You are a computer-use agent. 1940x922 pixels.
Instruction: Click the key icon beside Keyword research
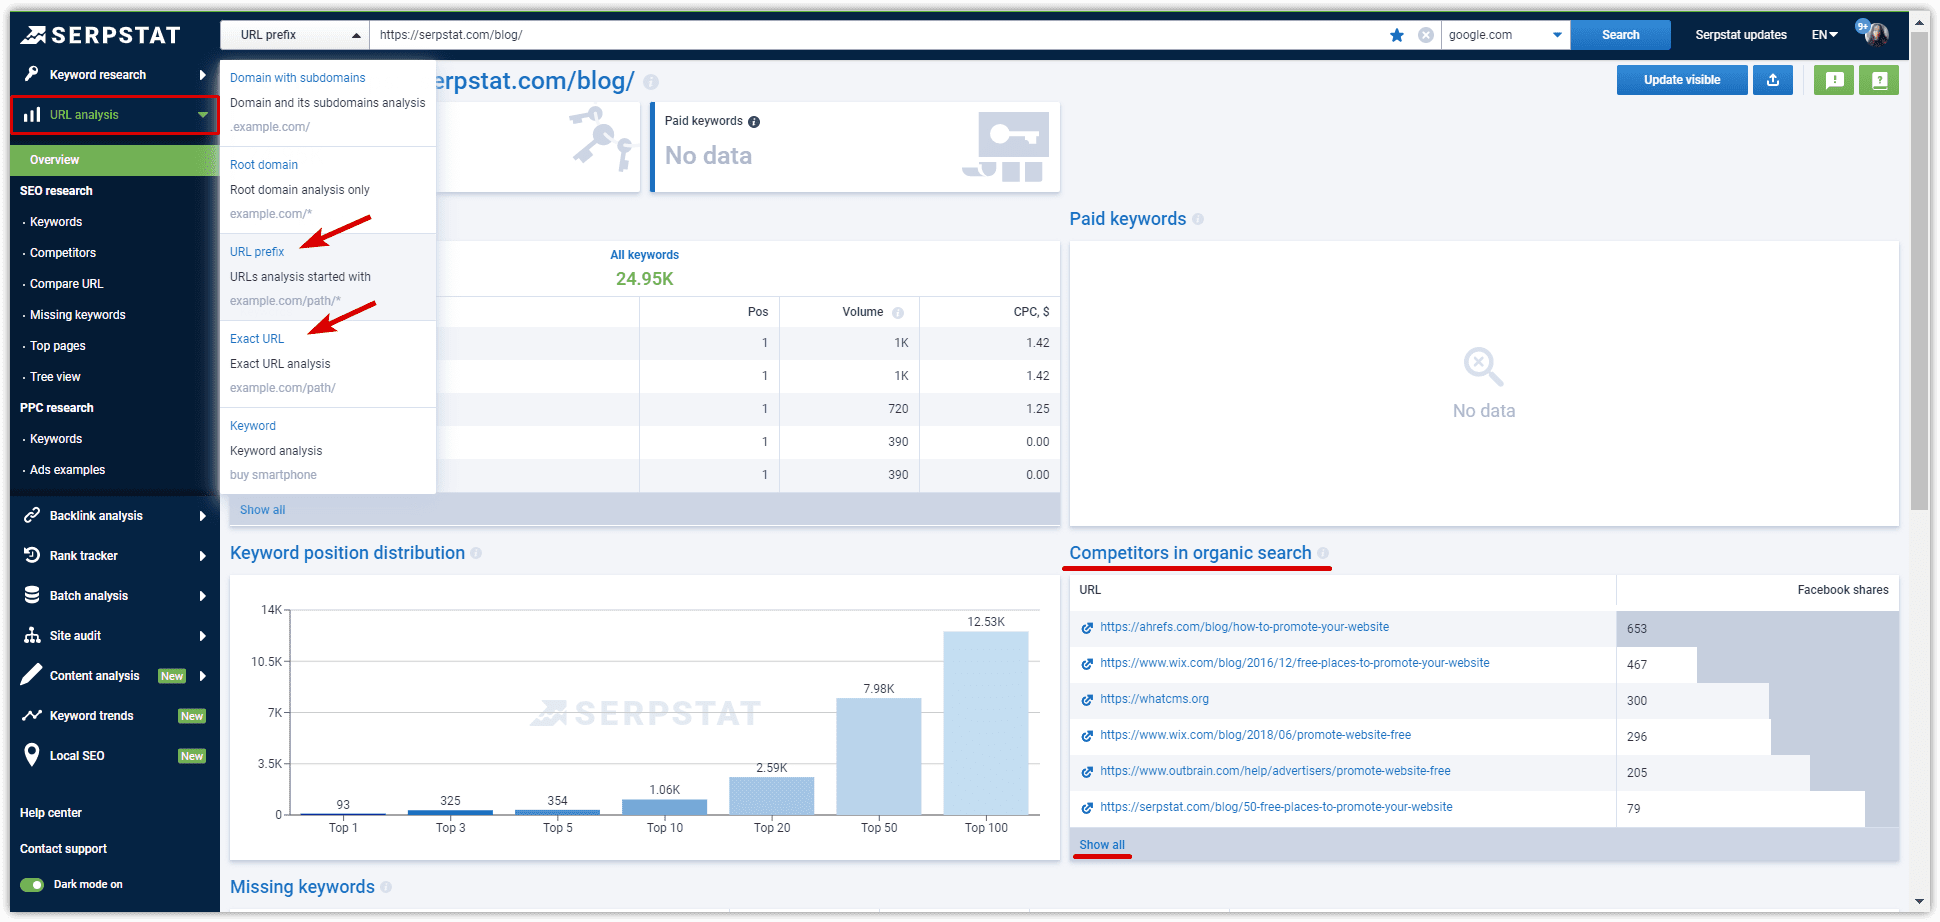point(32,74)
